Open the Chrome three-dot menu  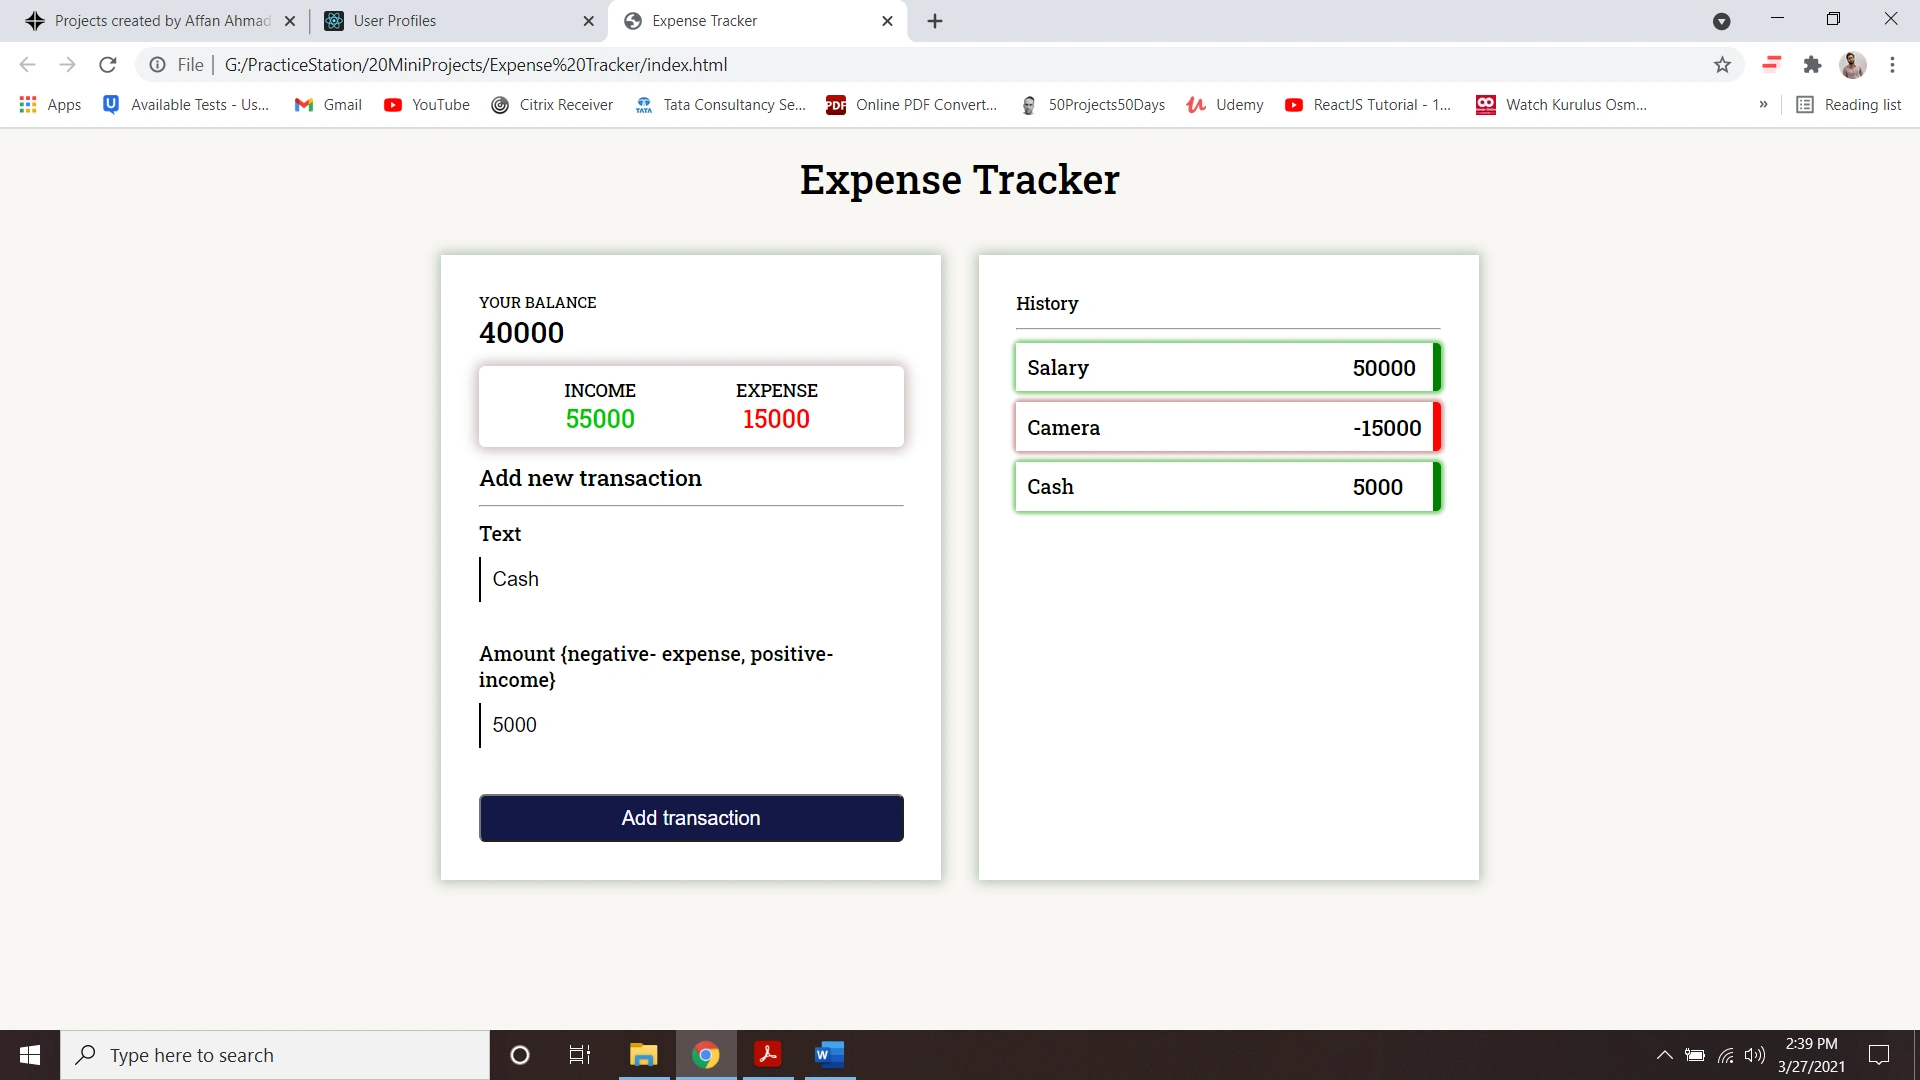pos(1892,65)
